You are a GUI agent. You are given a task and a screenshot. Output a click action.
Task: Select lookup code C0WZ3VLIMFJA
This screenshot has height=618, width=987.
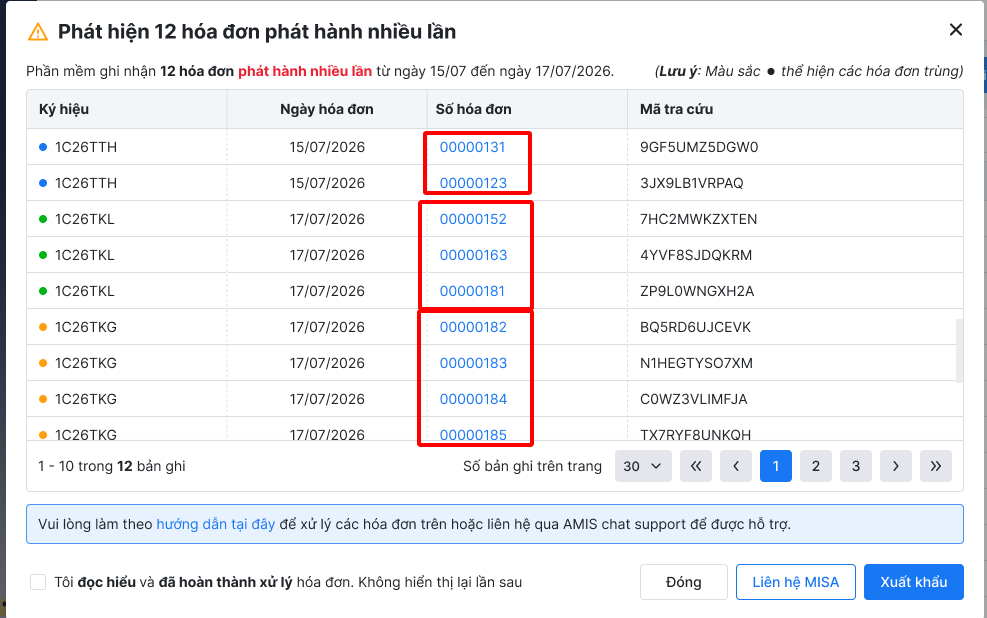pos(693,399)
